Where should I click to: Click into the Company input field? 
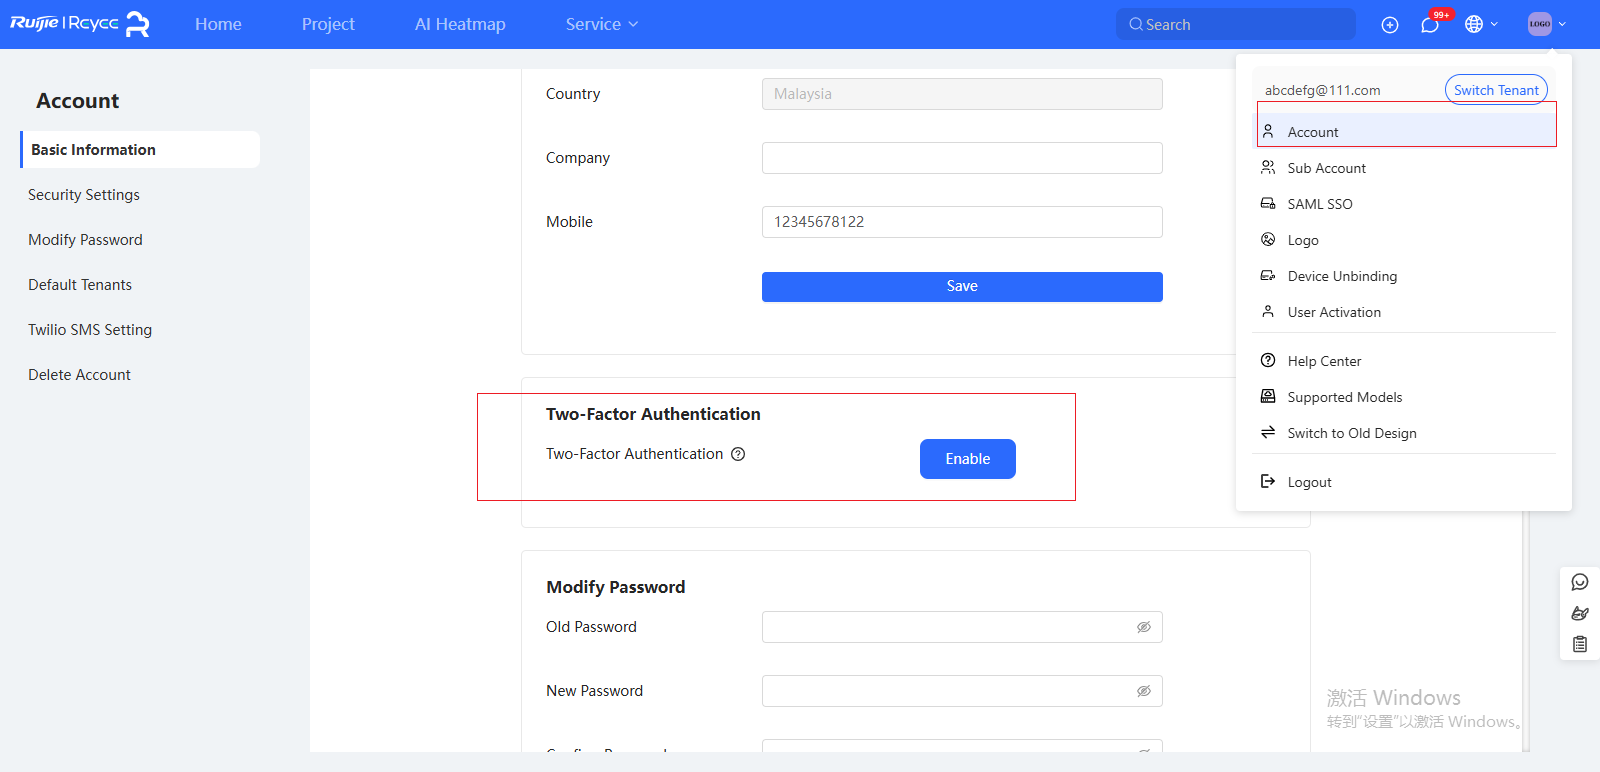(961, 158)
